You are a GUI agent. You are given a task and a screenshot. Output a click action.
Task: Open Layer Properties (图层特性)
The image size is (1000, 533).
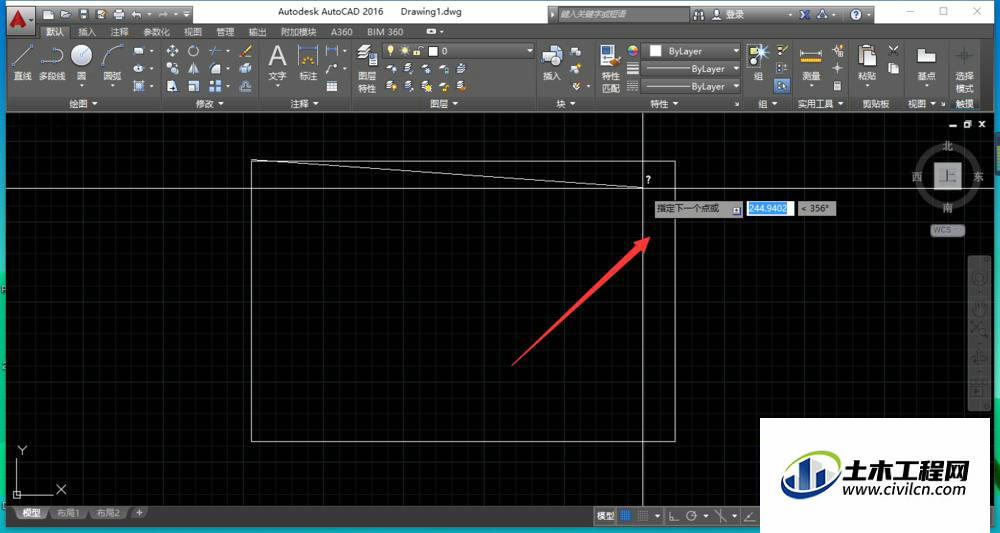click(x=367, y=69)
